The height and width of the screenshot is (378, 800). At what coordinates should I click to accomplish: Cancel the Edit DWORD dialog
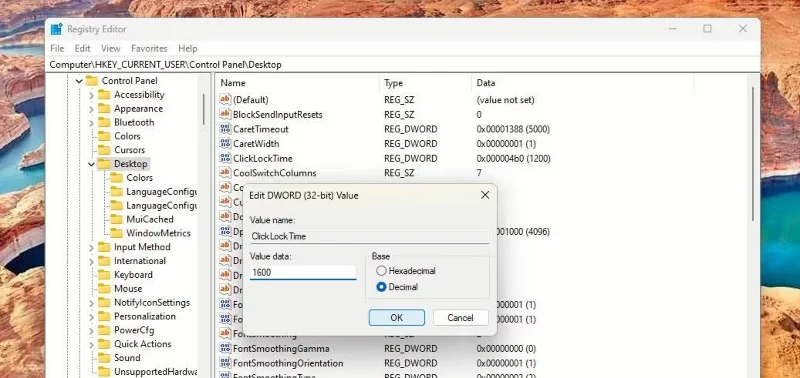[x=460, y=317]
